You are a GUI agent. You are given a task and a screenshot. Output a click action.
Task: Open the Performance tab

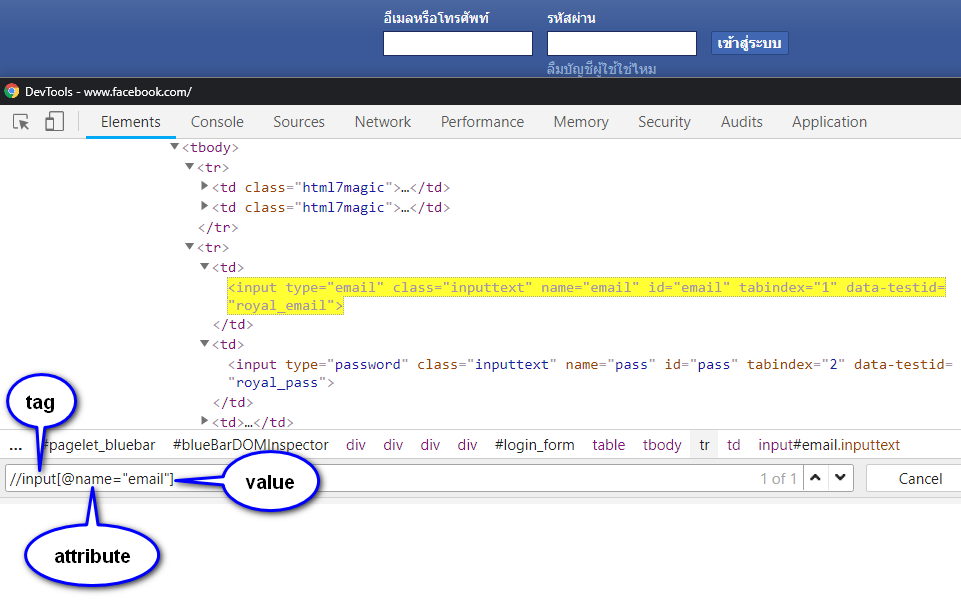pyautogui.click(x=482, y=122)
